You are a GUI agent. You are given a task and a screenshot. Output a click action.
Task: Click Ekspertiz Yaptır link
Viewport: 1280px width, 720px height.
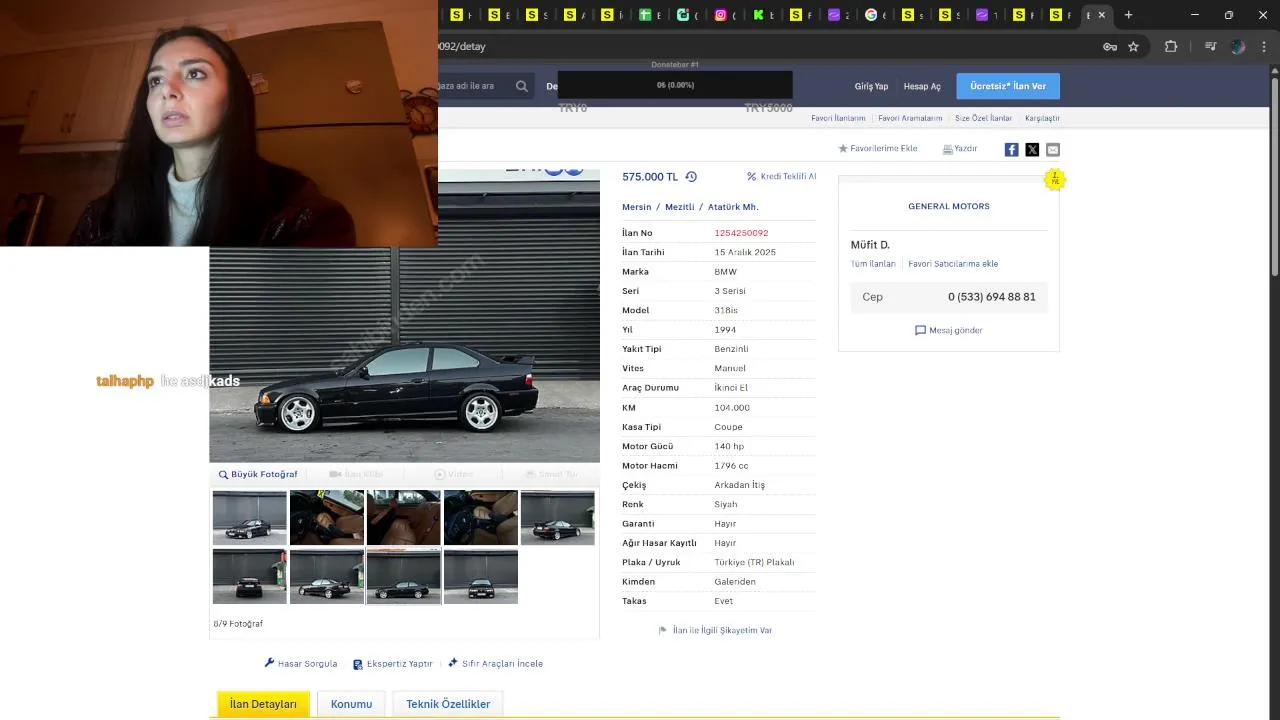(392, 664)
